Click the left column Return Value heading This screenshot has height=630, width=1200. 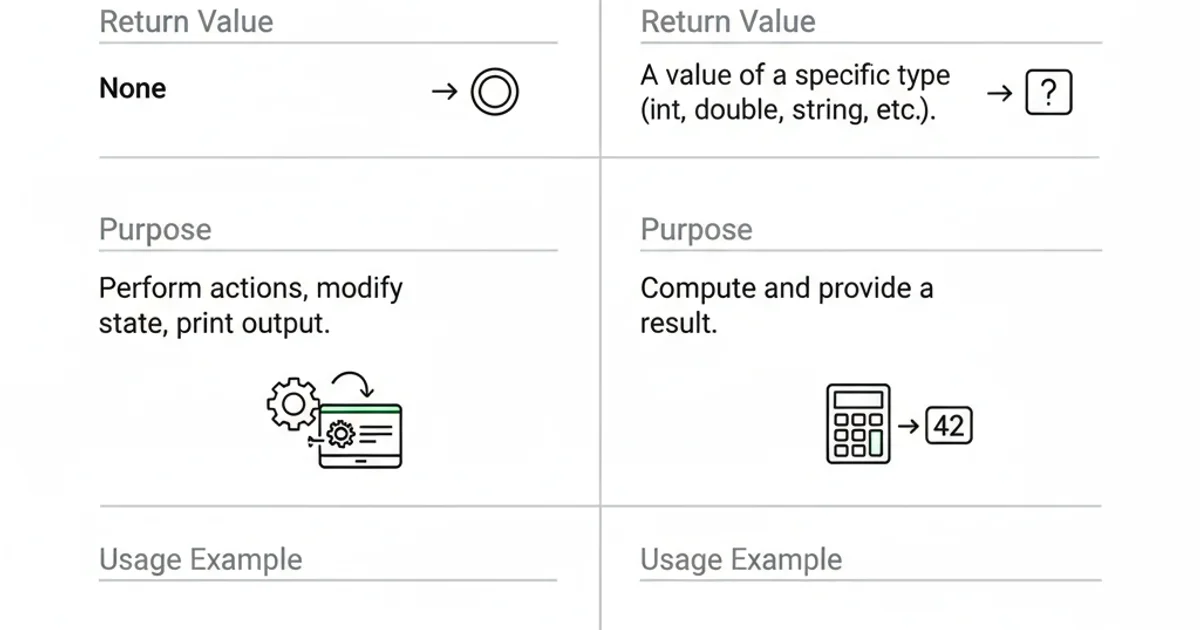tap(186, 22)
